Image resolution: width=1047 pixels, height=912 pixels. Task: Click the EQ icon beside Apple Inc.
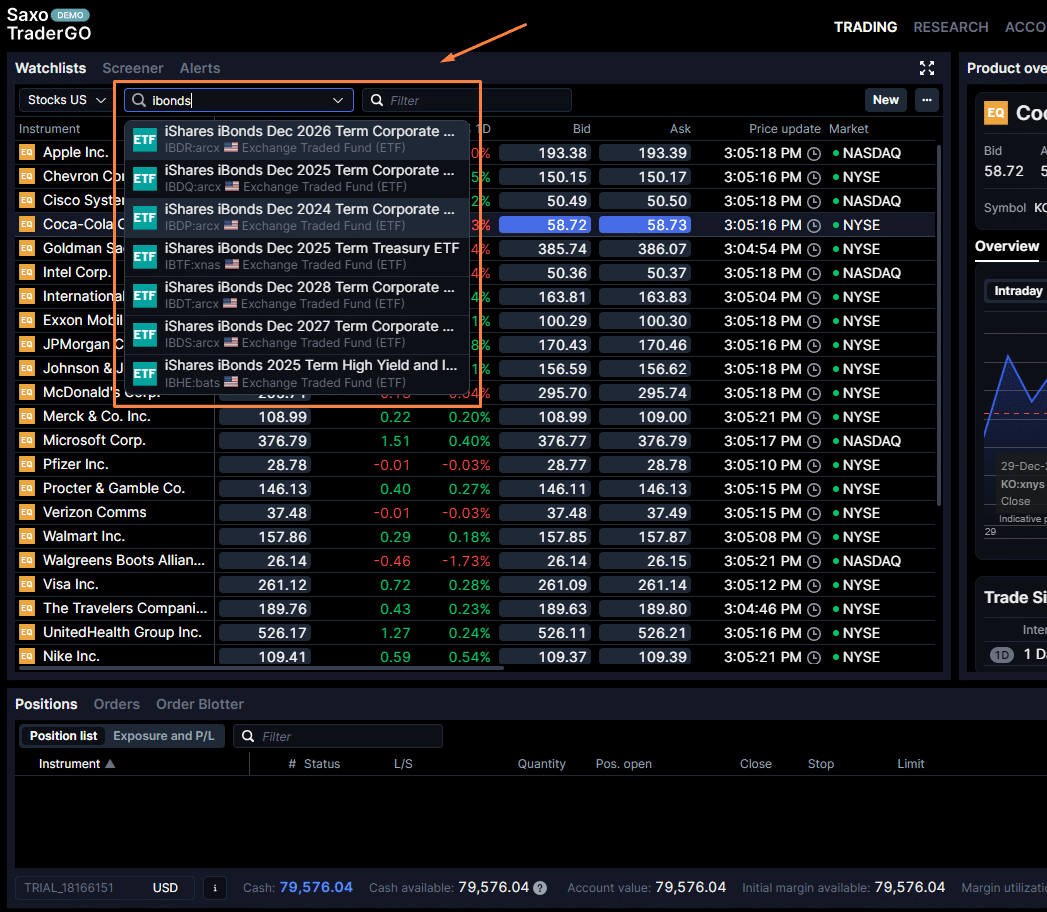tap(27, 152)
